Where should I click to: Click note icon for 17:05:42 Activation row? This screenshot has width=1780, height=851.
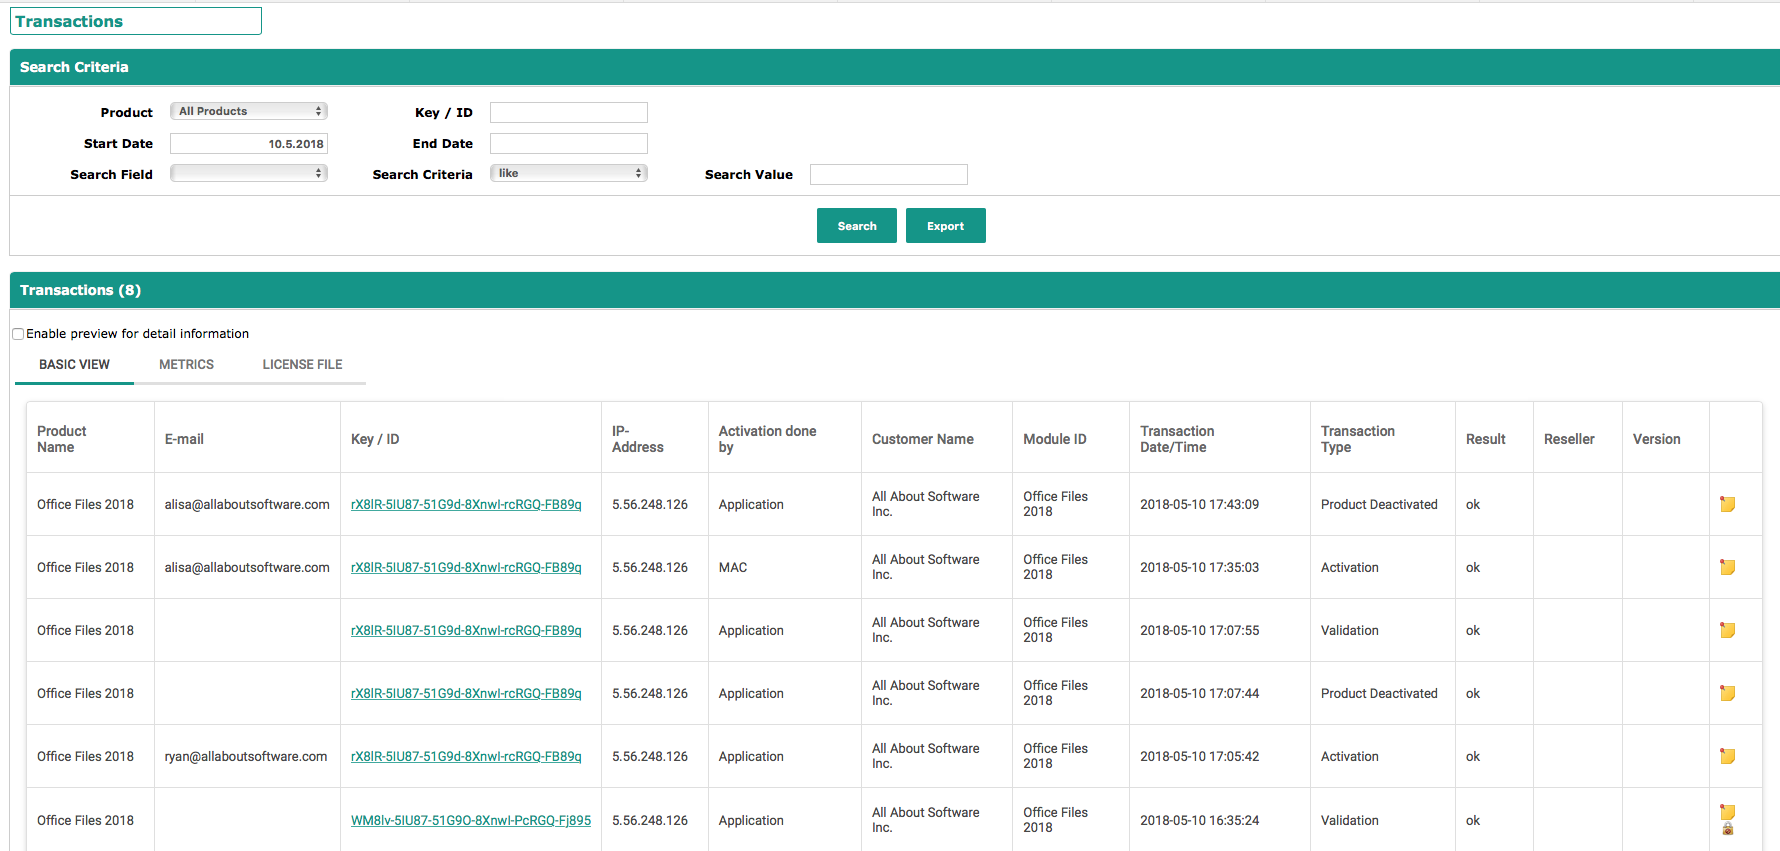click(1727, 756)
